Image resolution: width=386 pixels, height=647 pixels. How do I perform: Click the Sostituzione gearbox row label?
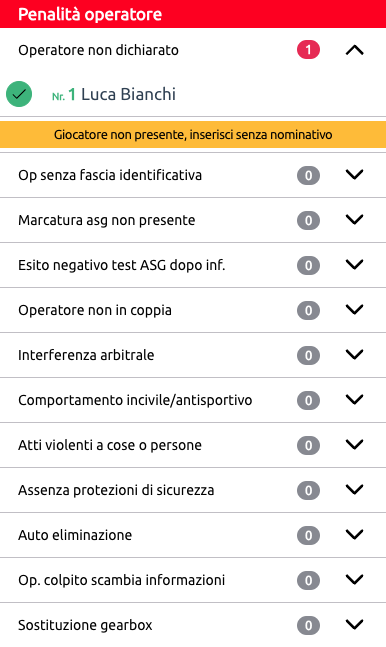[85, 625]
